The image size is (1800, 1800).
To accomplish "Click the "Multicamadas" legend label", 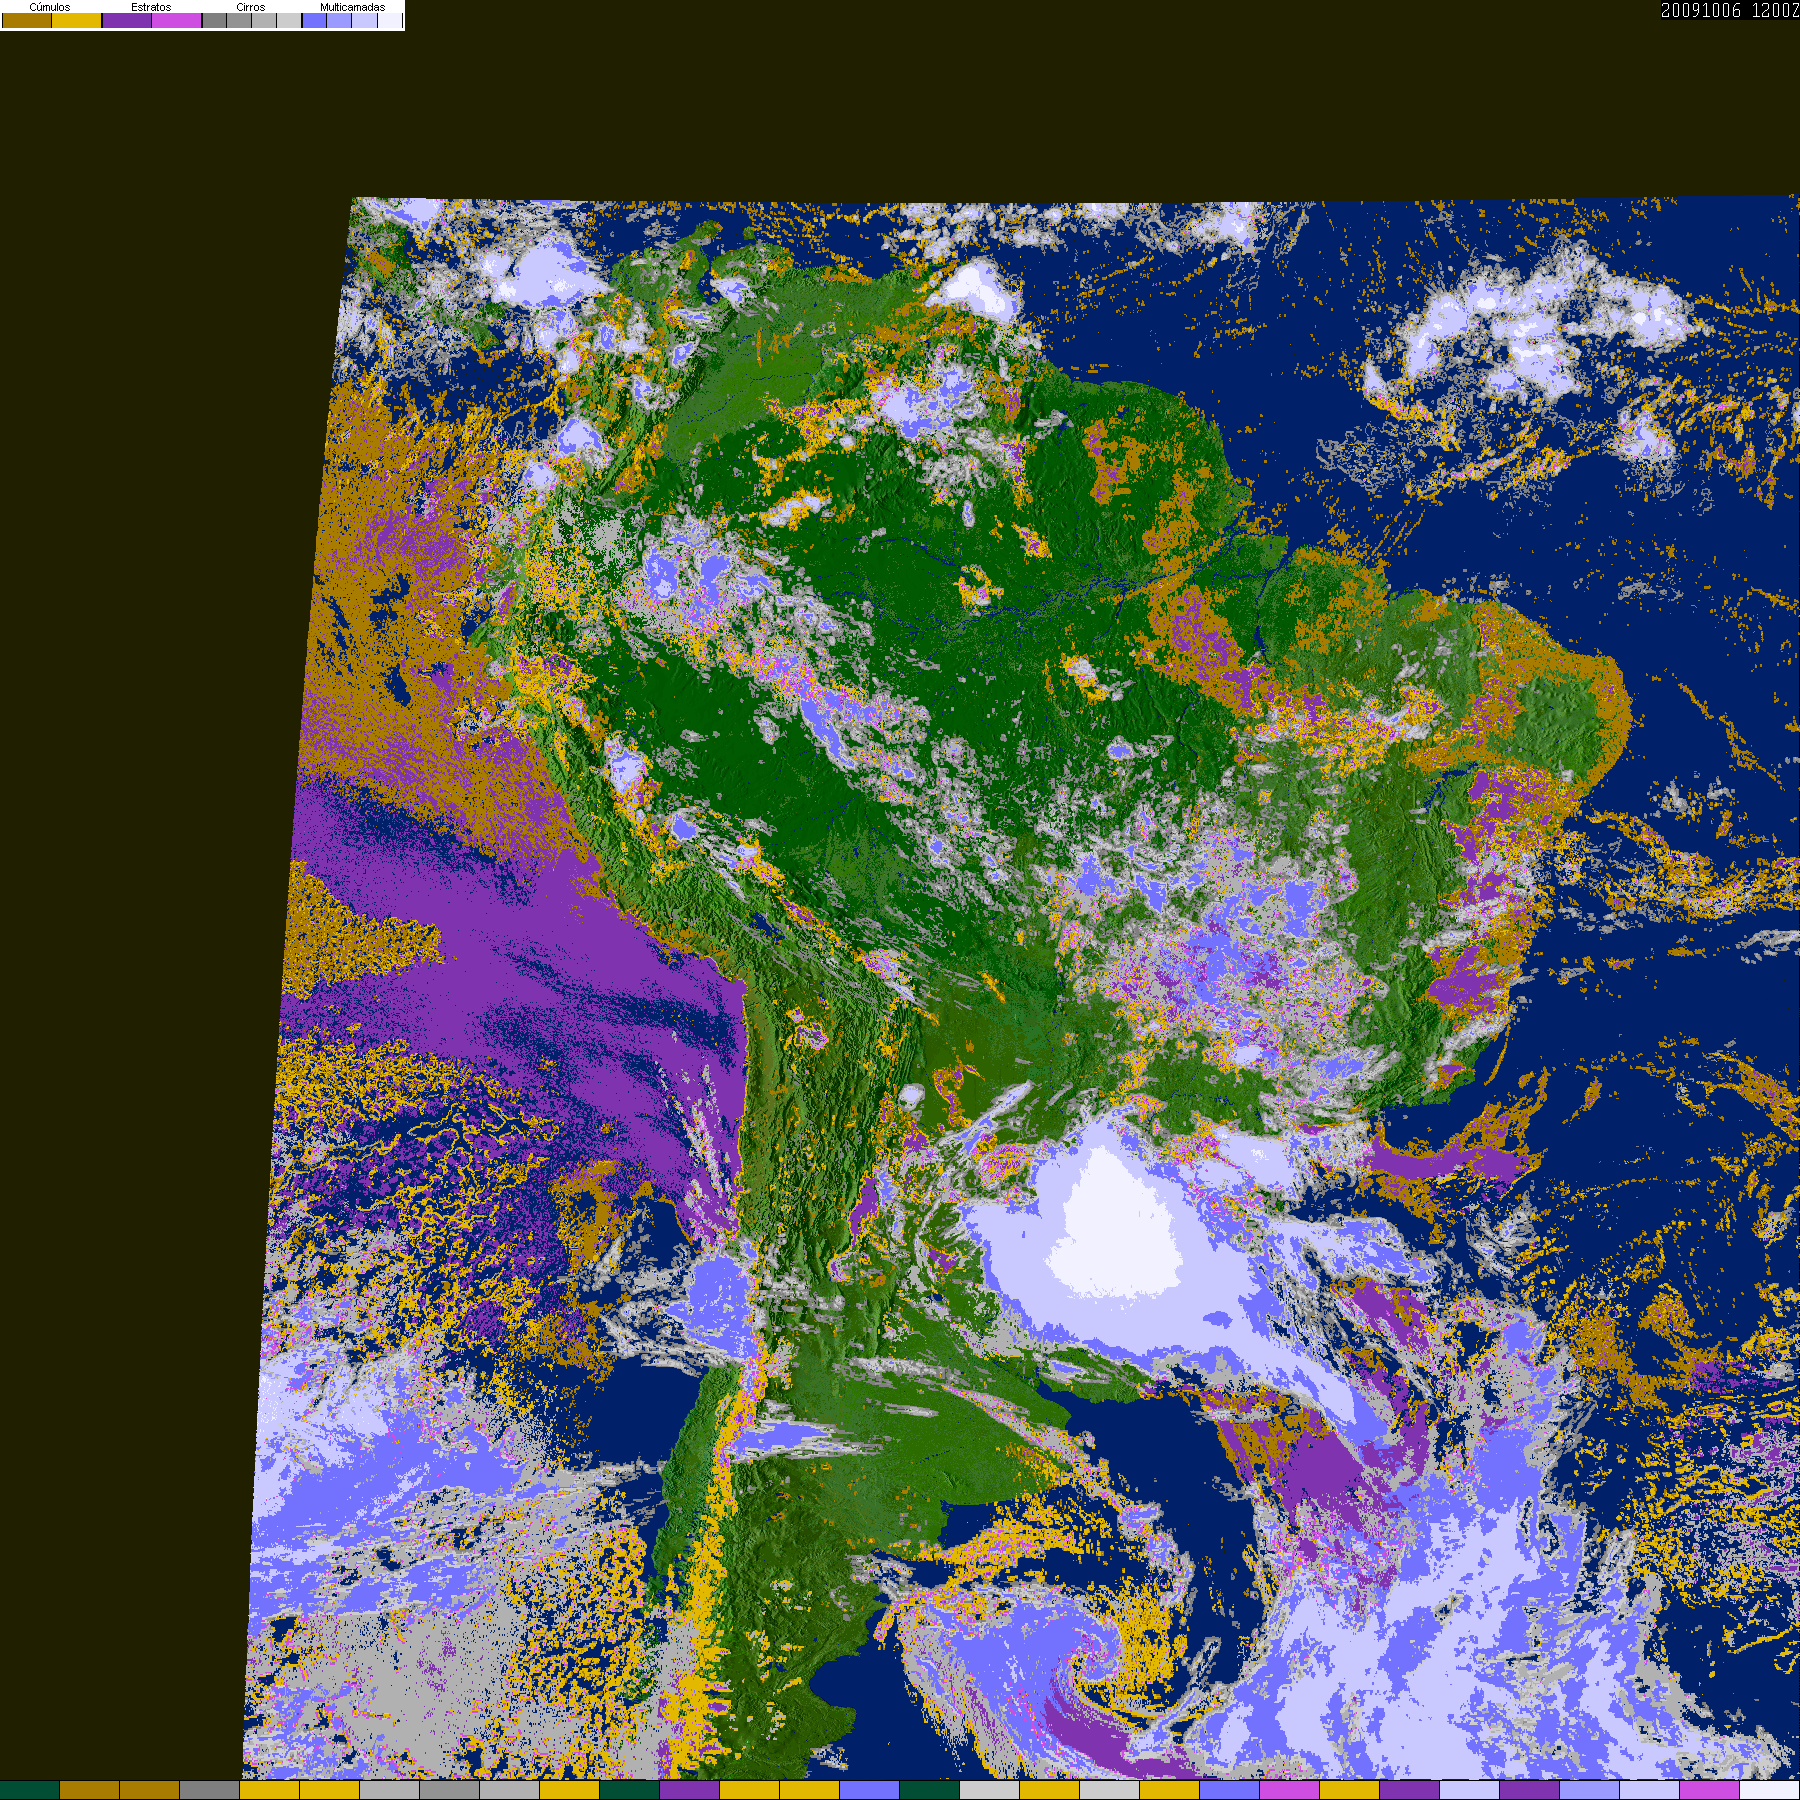I will coord(353,7).
